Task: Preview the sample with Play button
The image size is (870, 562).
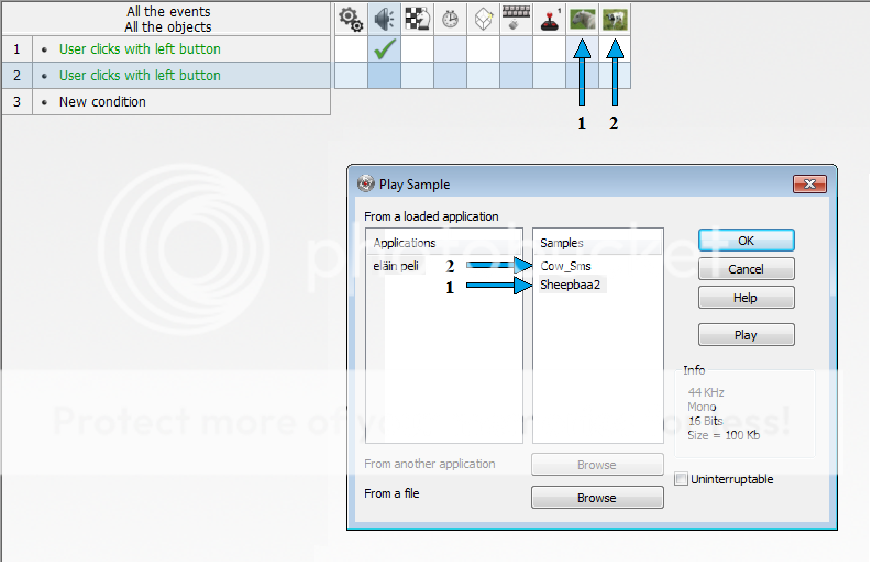Action: (x=745, y=335)
